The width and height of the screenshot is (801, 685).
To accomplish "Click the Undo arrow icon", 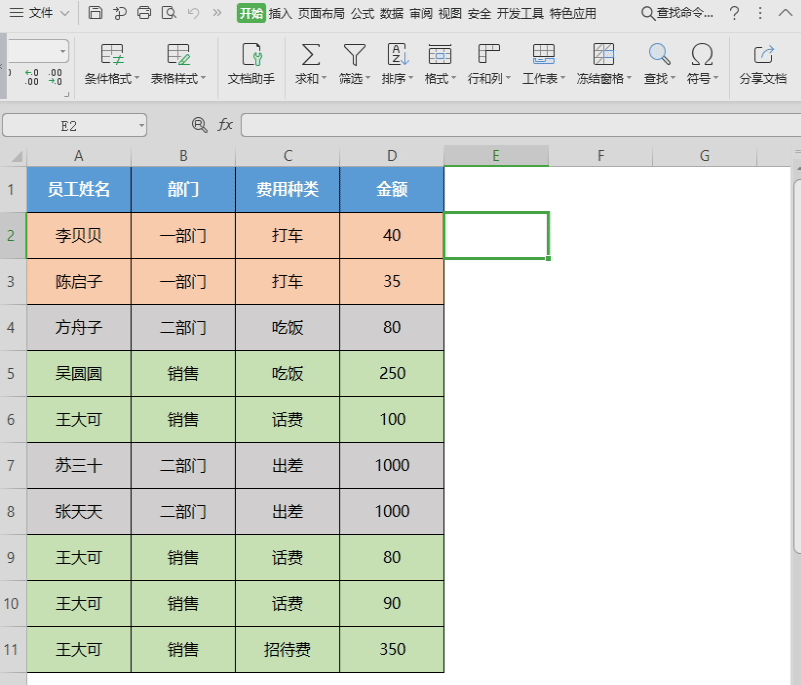I will [x=194, y=13].
